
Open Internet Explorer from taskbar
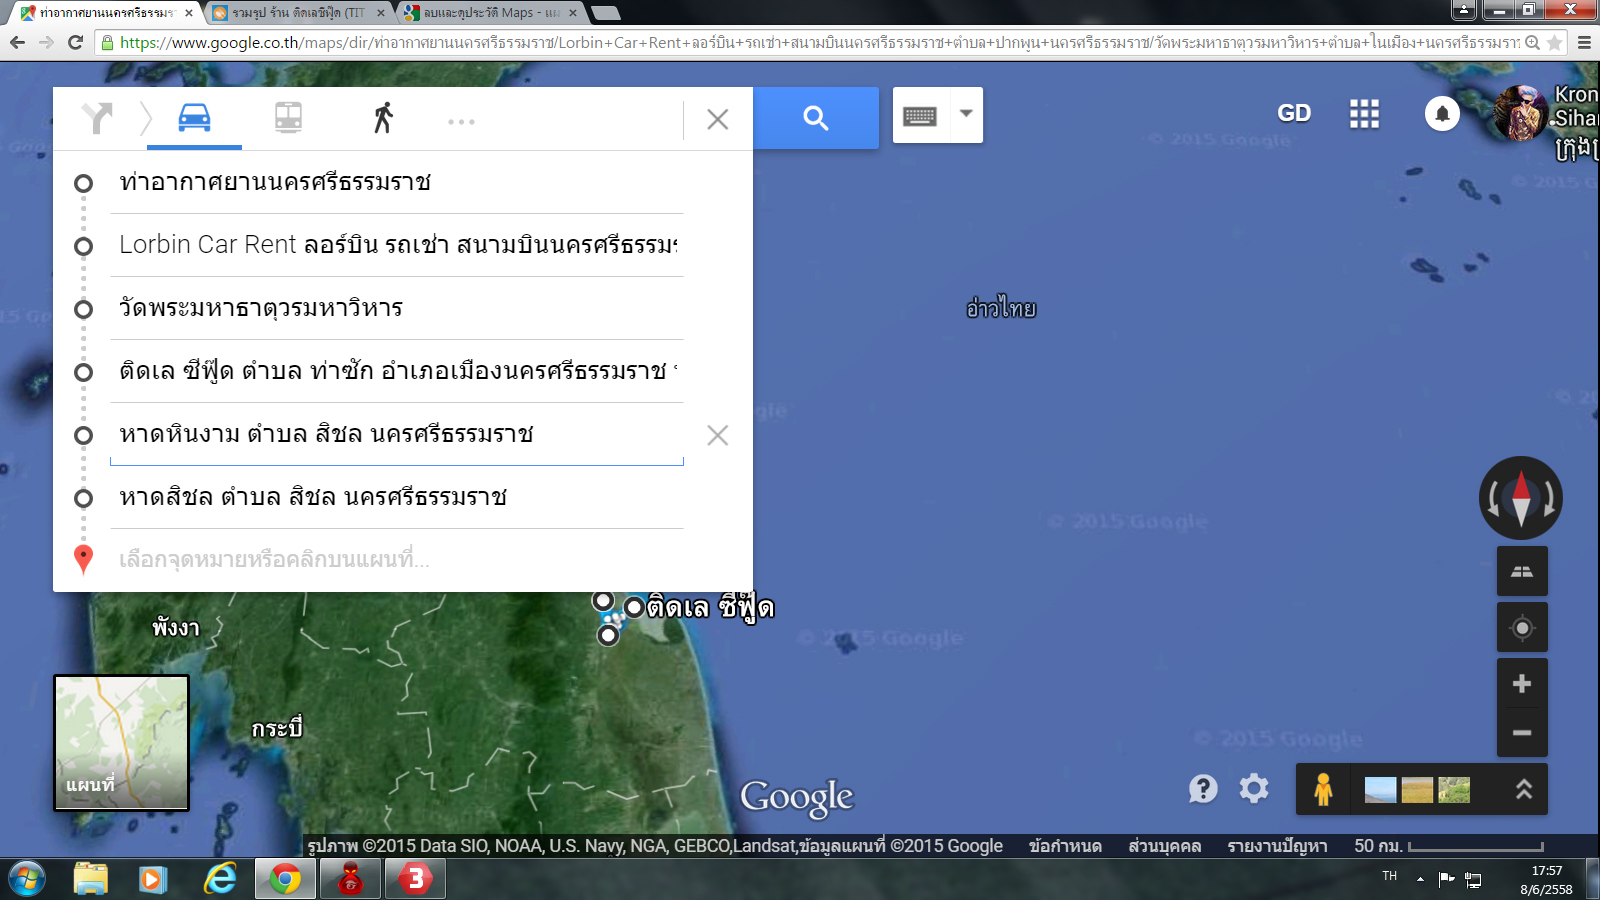click(x=220, y=879)
